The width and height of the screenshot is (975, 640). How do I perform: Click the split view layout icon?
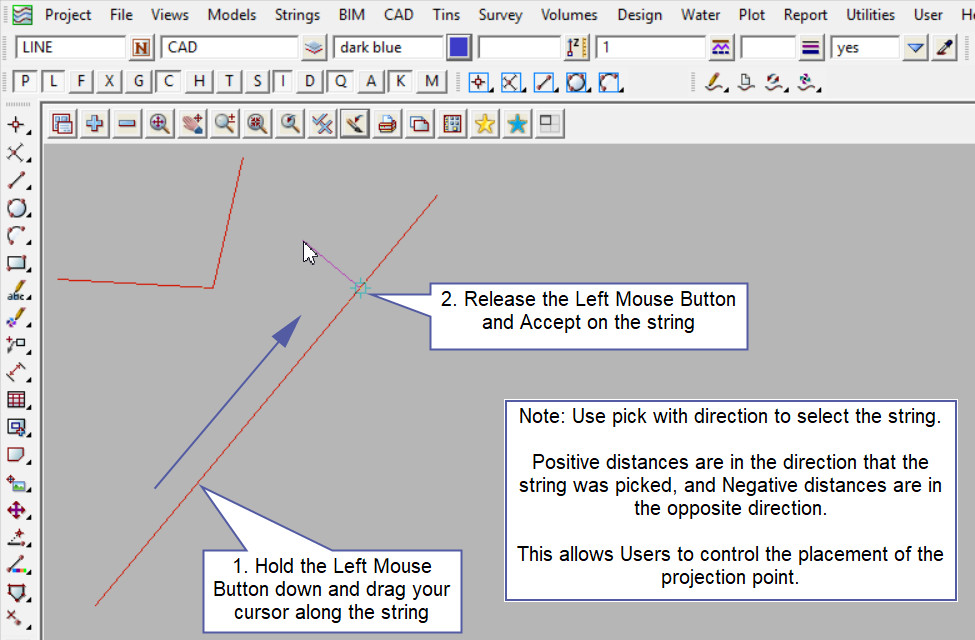pos(550,124)
